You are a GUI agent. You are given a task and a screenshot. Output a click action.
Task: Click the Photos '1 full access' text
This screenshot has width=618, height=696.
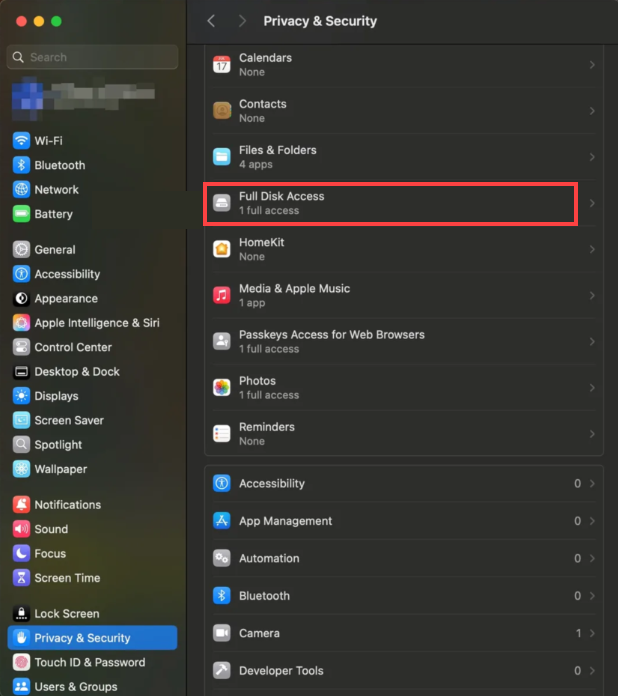click(269, 395)
